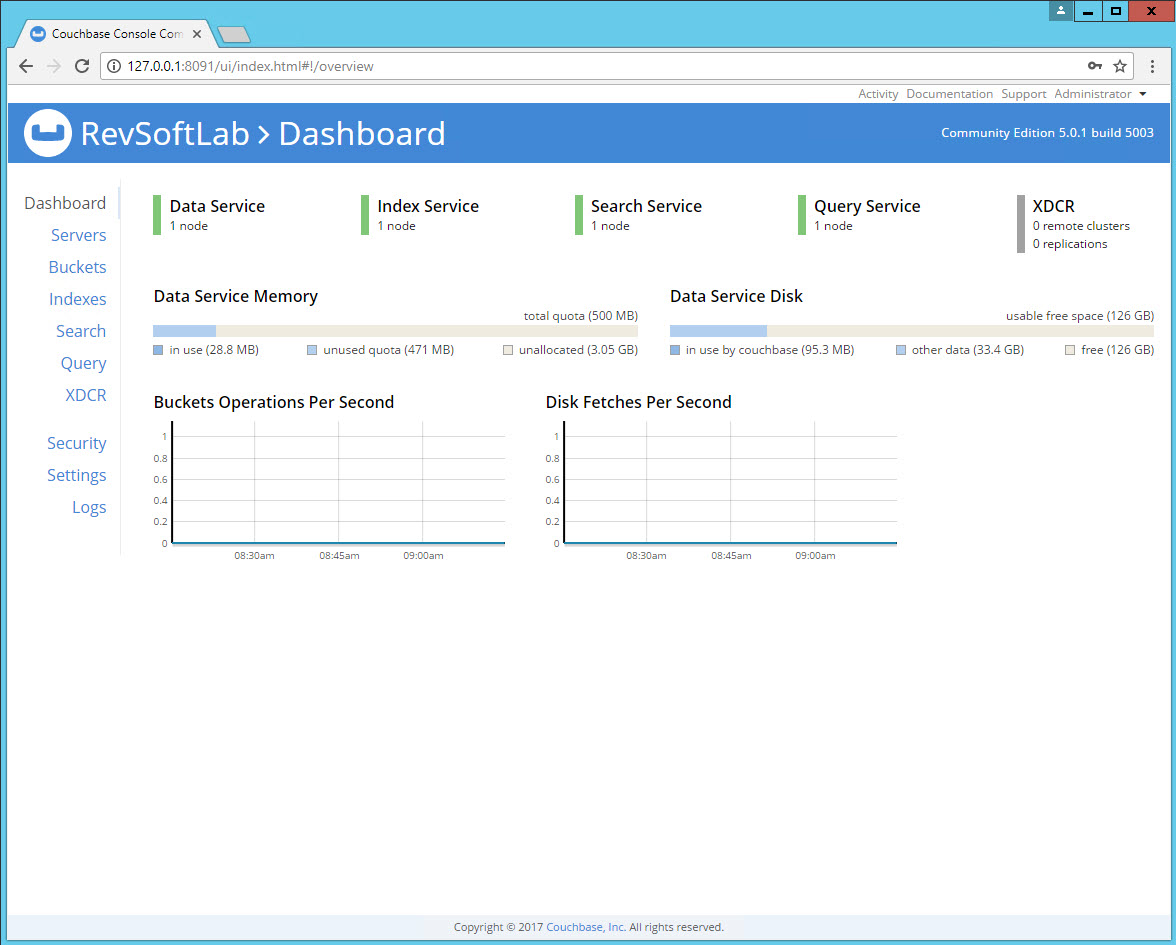Screen dimensions: 1176x945
Task: Click 'Community Edition 5.0.1 build 5003' text
Action: click(x=1047, y=133)
